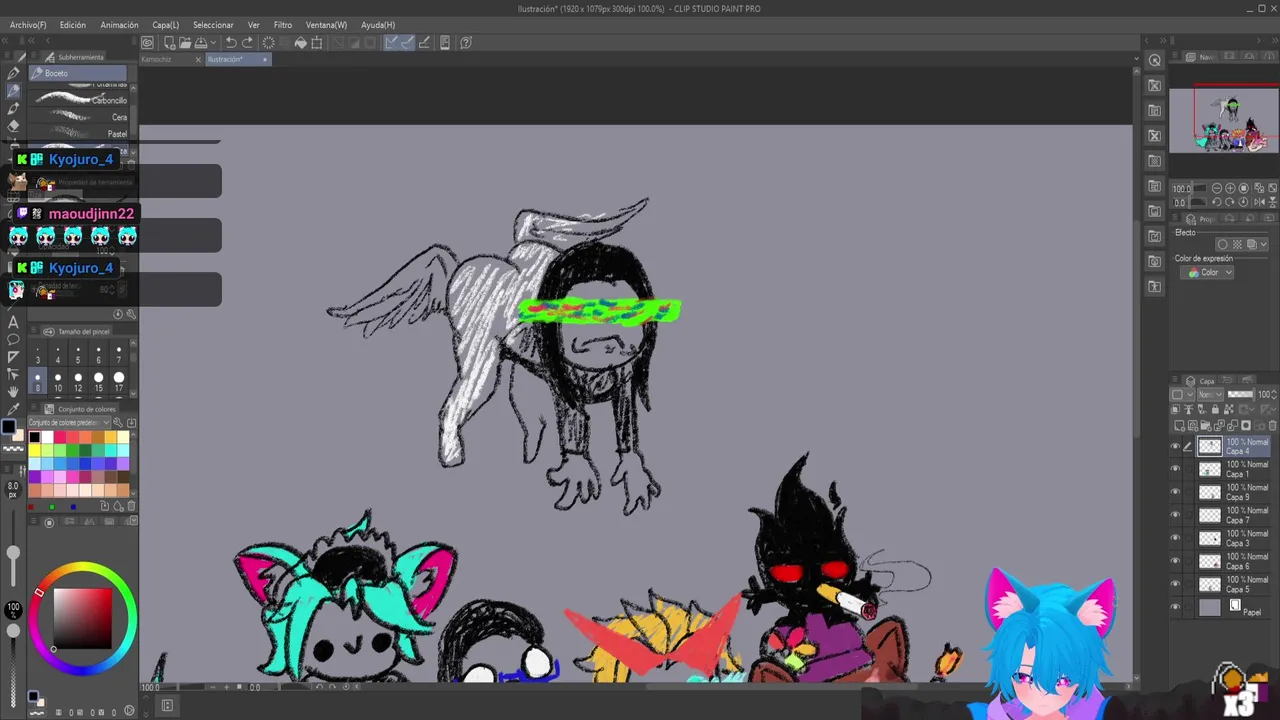This screenshot has width=1280, height=720.
Task: Create a layer mask
Action: point(1246,426)
